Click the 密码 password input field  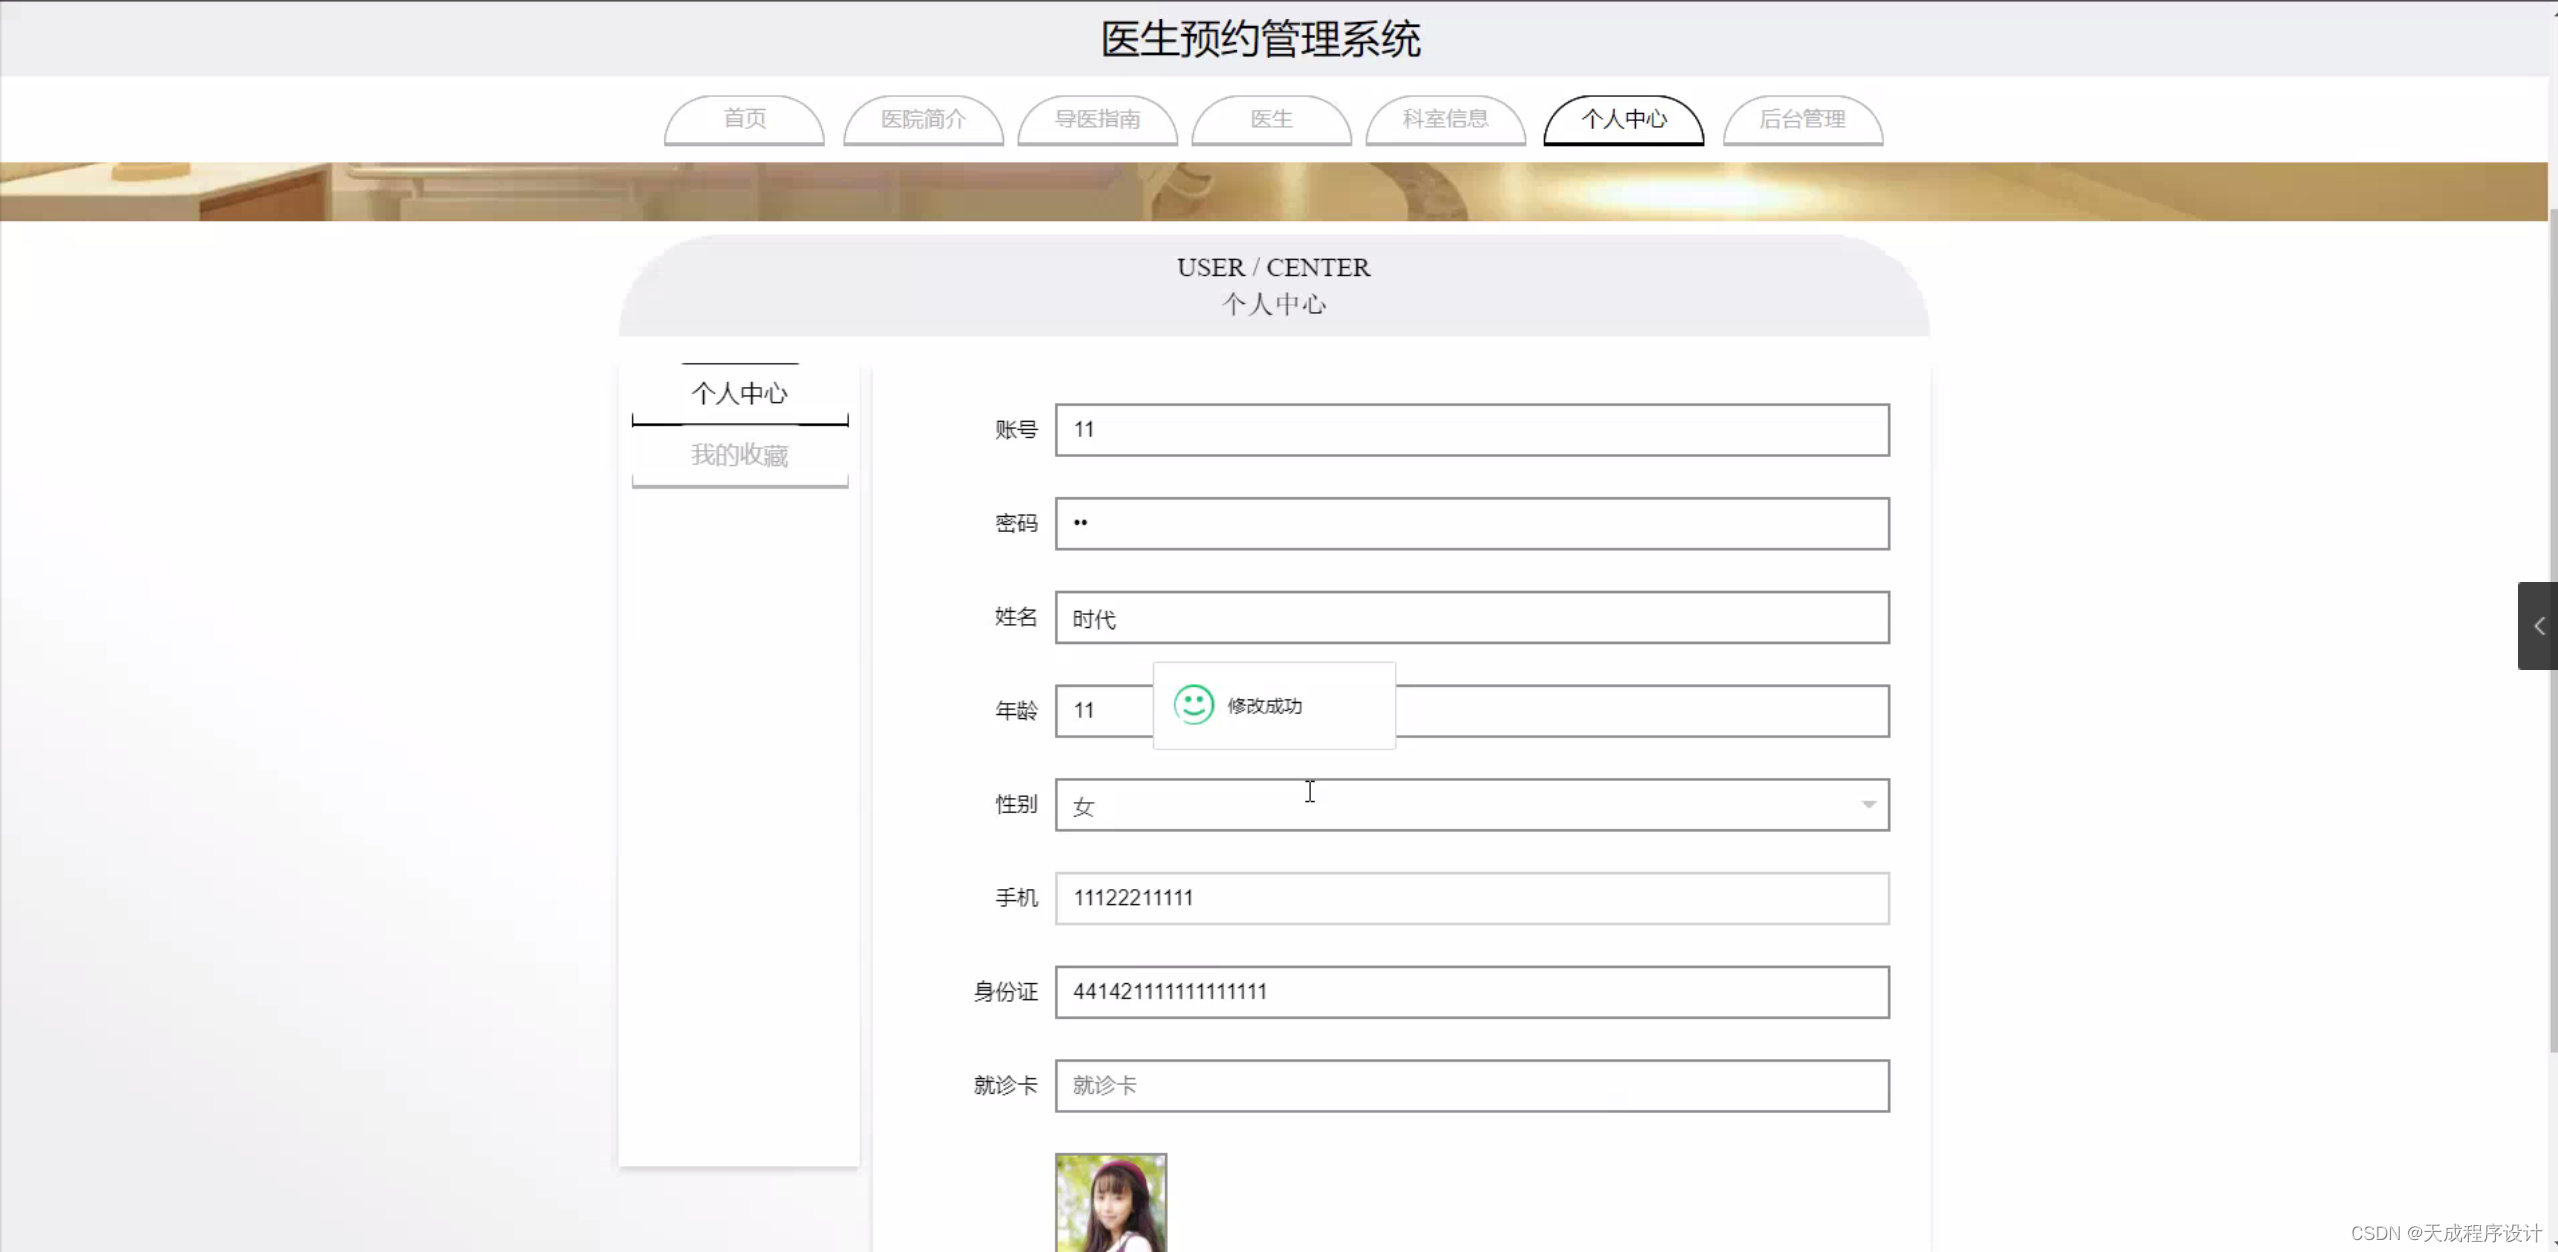pyautogui.click(x=1470, y=523)
